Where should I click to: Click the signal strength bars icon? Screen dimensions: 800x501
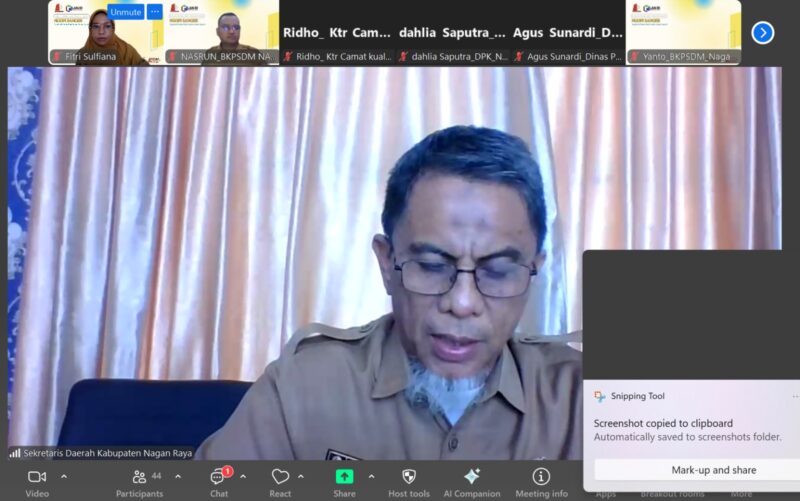[x=15, y=453]
